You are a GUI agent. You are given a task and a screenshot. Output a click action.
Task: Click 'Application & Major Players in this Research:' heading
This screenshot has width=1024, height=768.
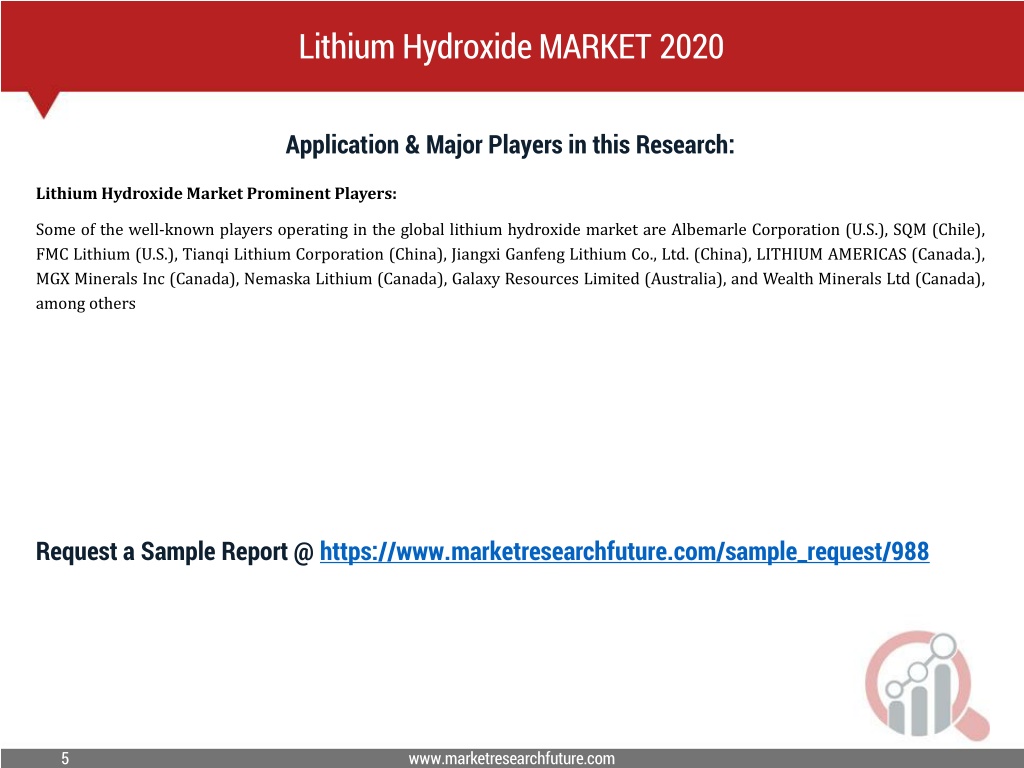click(510, 145)
